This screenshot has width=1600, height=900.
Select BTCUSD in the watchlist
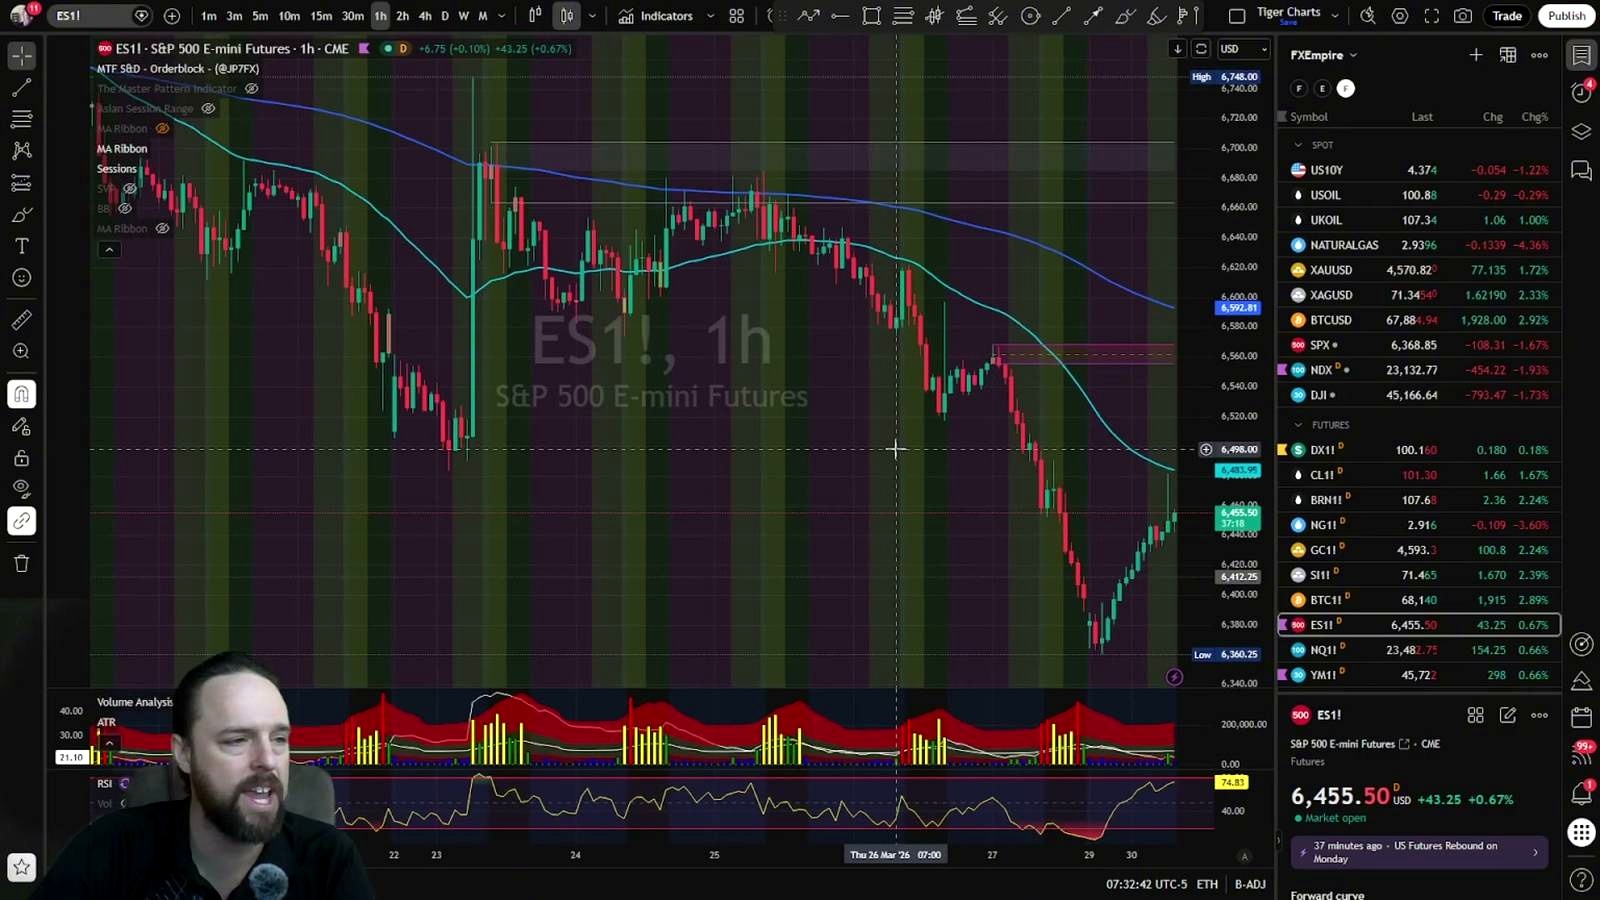(1419, 320)
